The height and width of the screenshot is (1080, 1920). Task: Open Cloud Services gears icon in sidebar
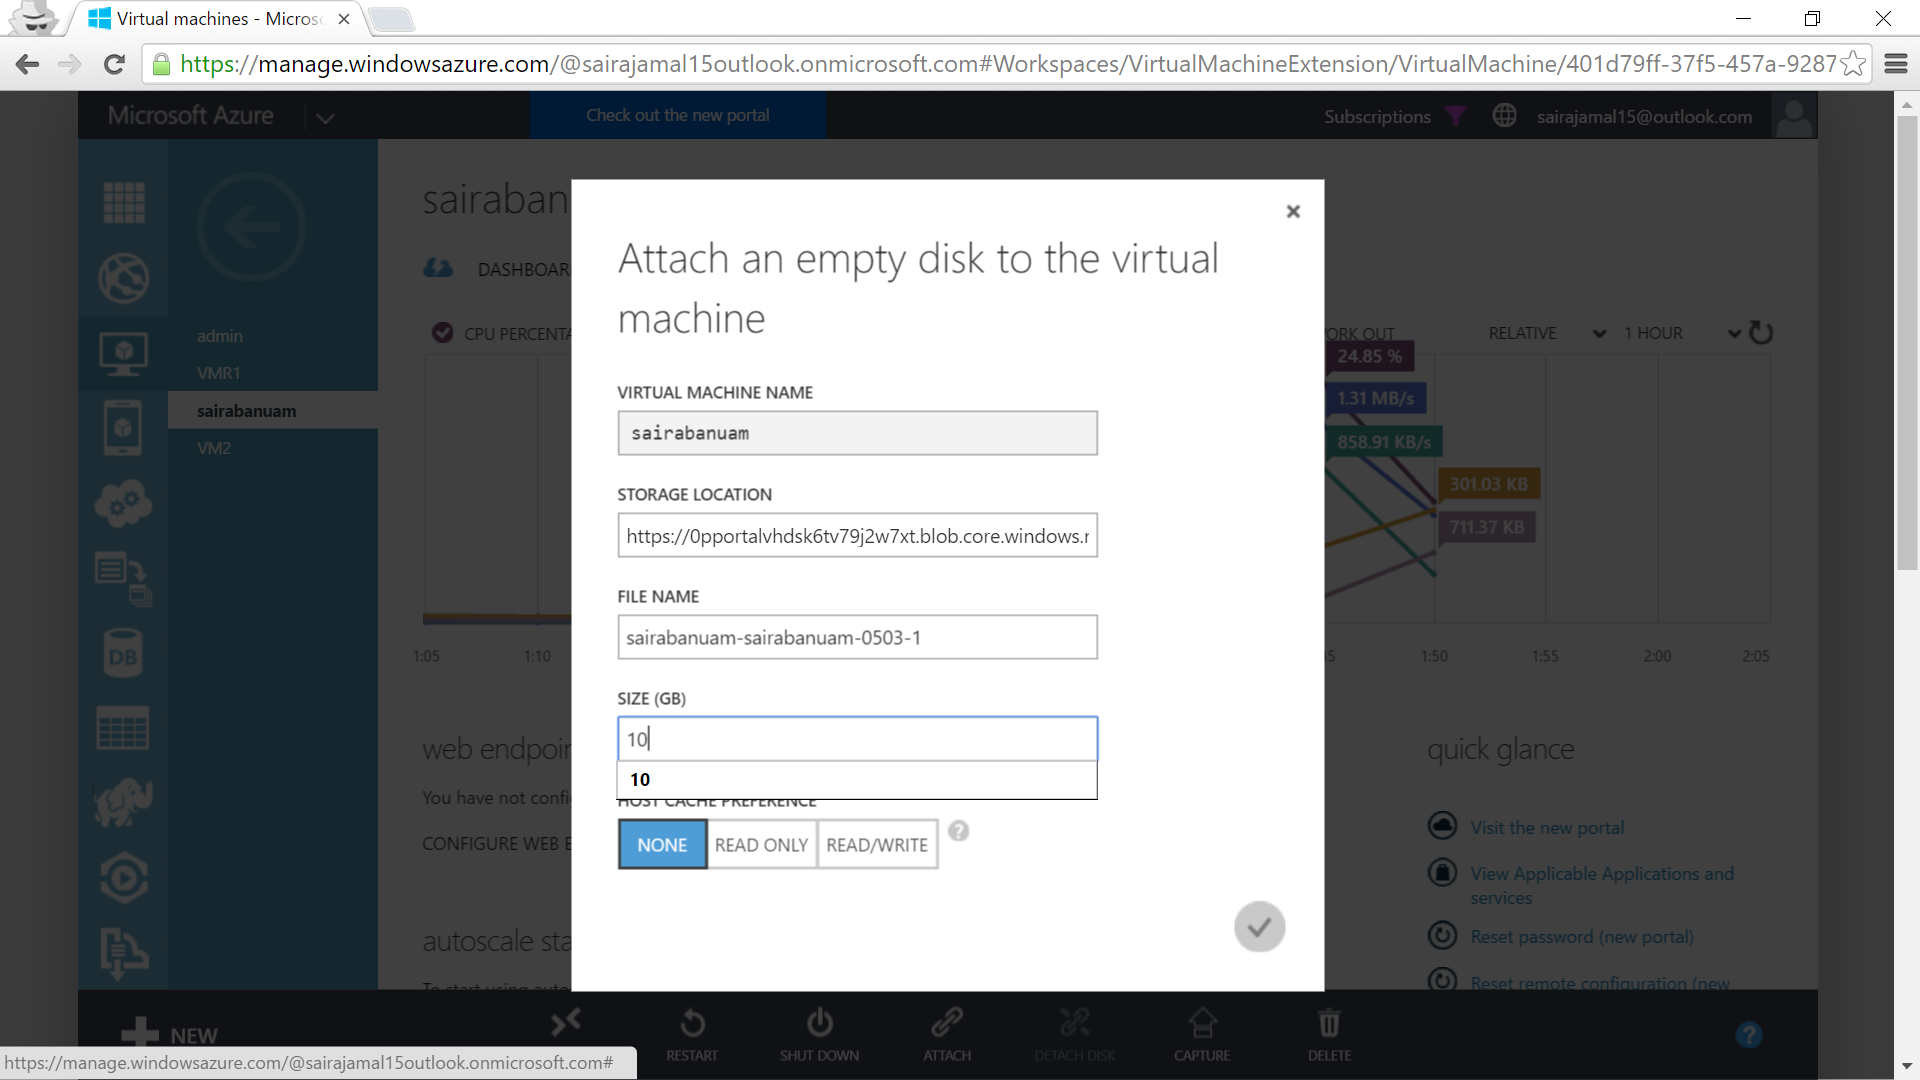(124, 503)
